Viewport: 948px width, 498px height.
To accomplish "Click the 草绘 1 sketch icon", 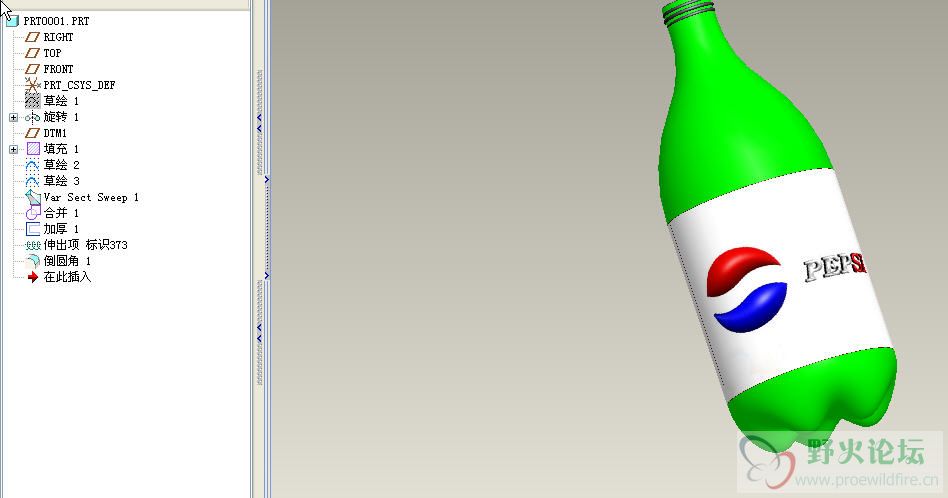I will click(x=33, y=100).
